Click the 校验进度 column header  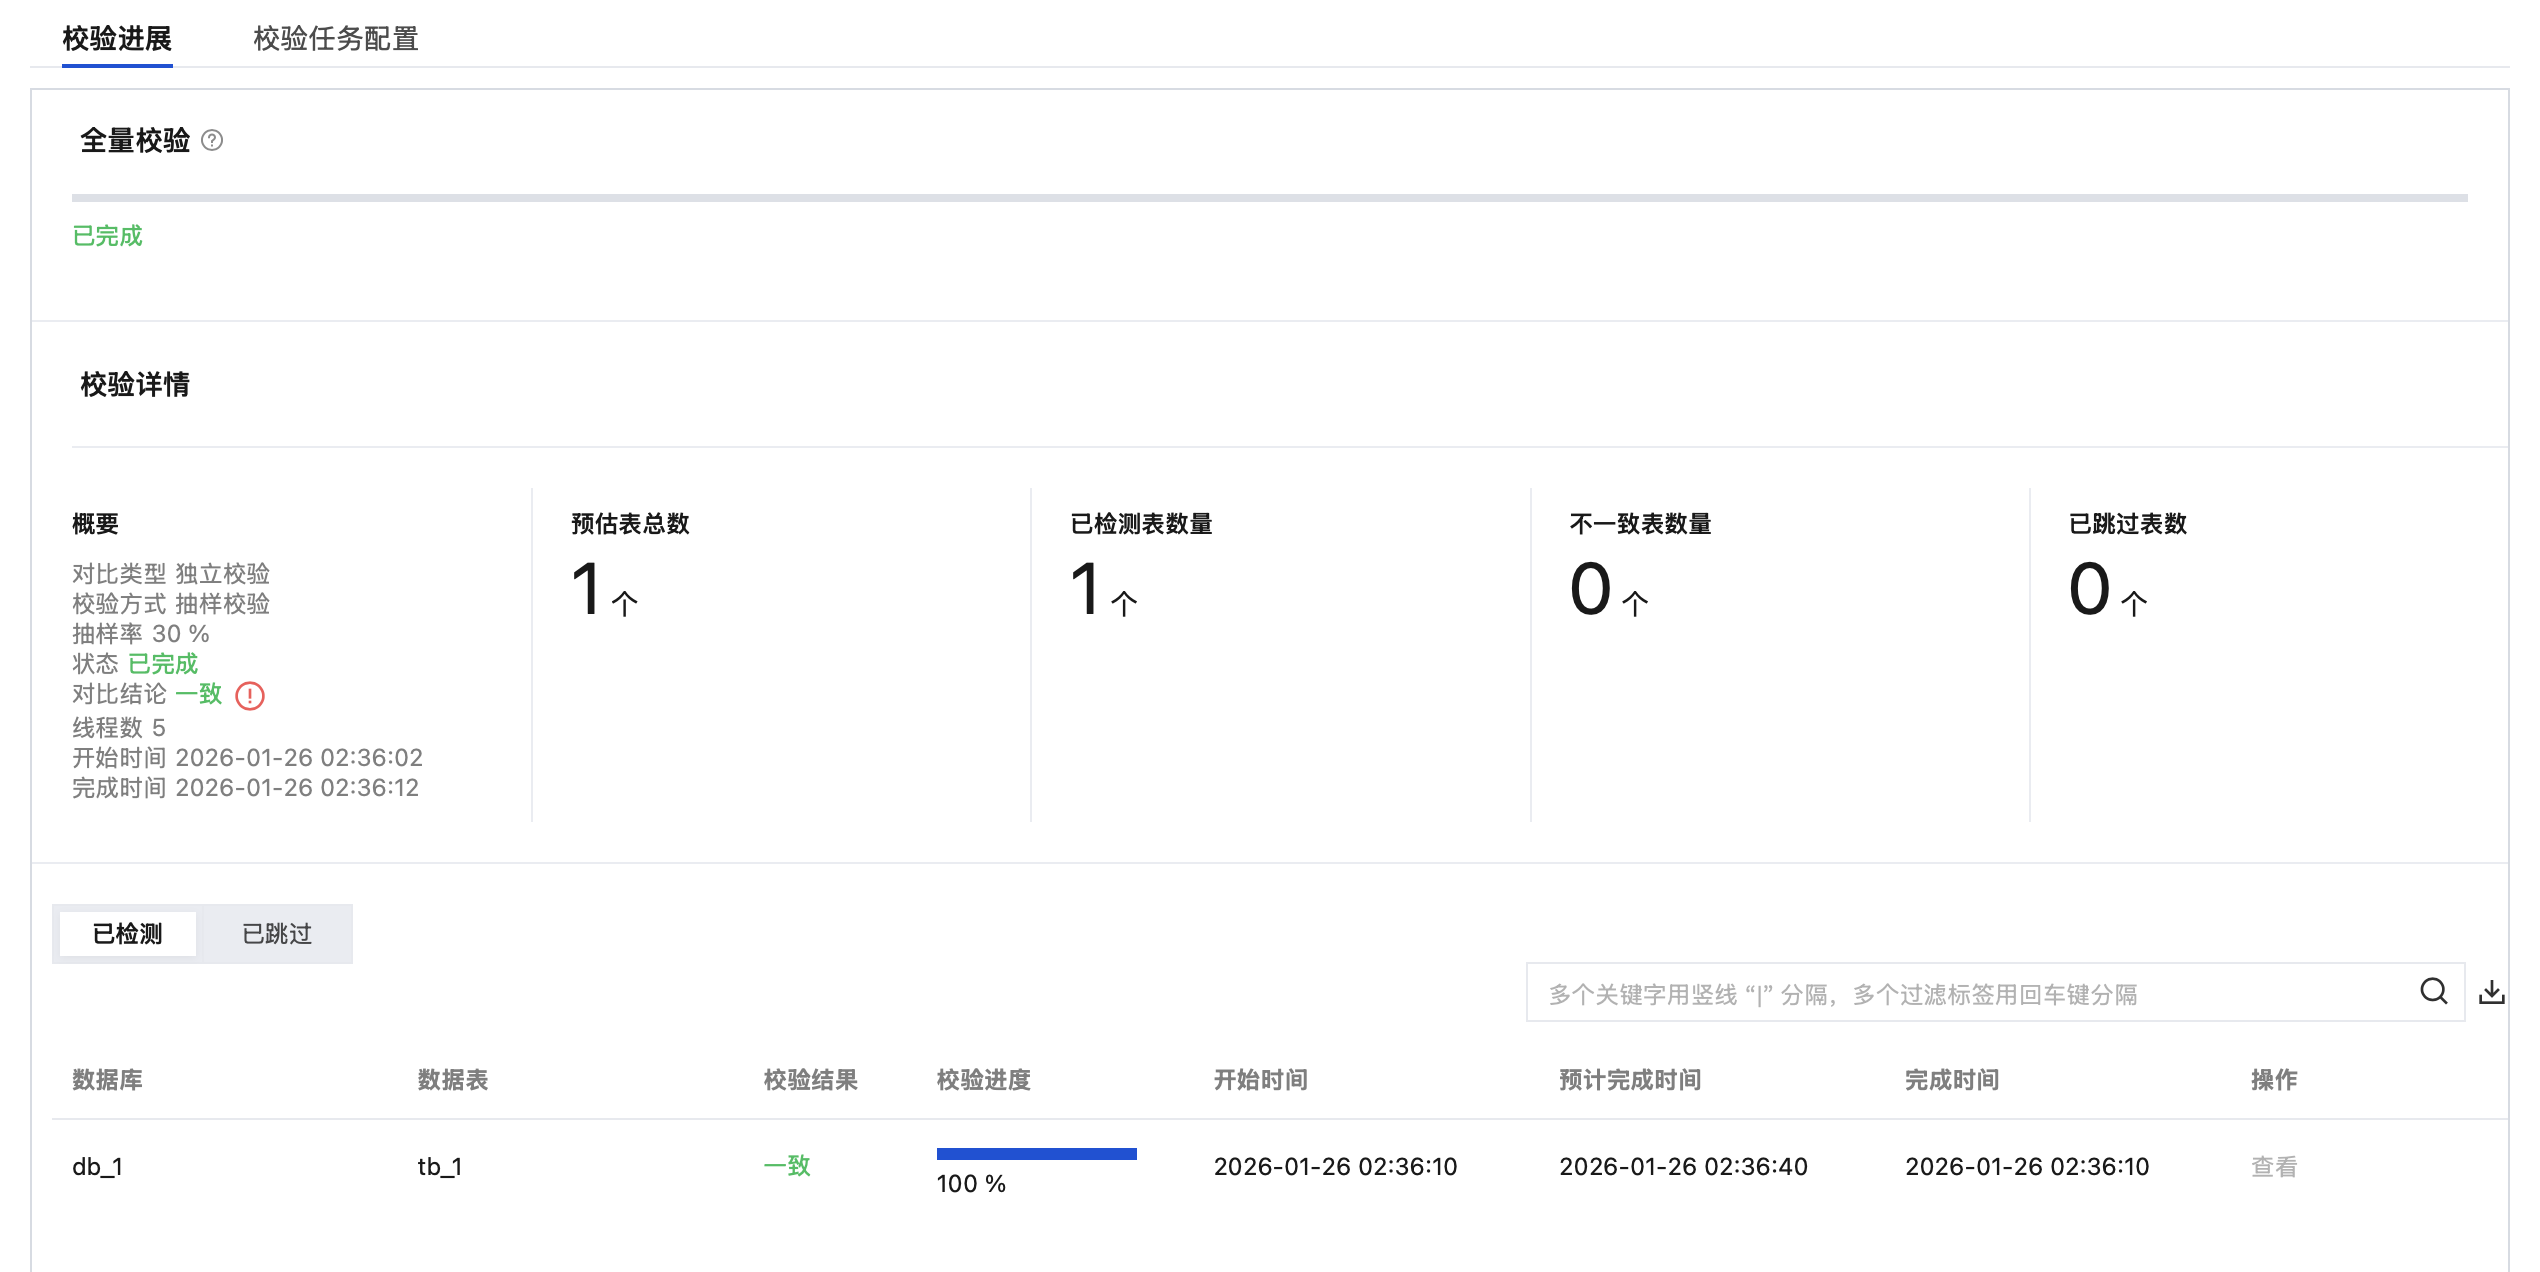coord(983,1080)
